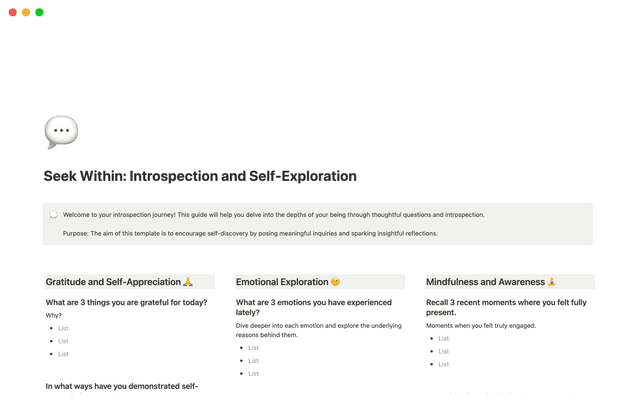Click the thinking face emoji beside Emotional Exploration
This screenshot has width=640, height=400.
point(335,282)
